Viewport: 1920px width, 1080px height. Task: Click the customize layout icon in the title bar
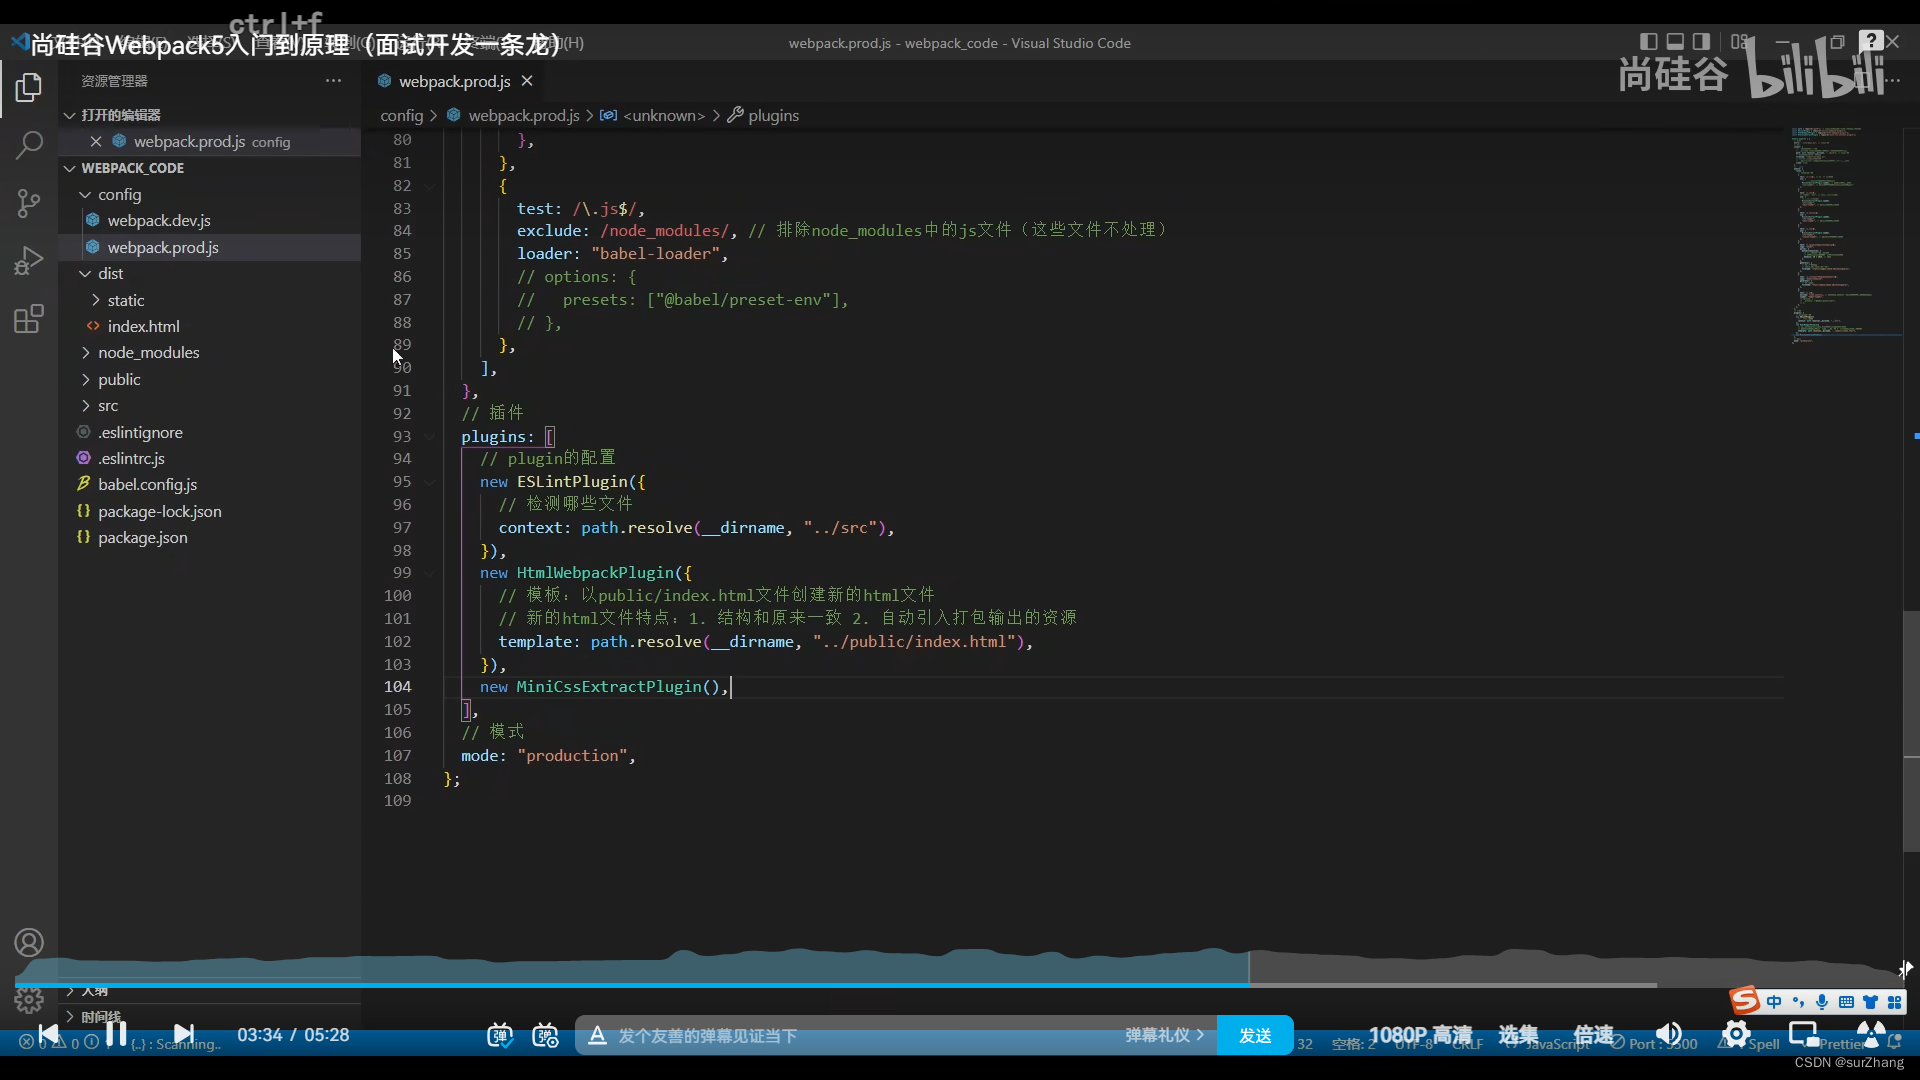coord(1740,42)
